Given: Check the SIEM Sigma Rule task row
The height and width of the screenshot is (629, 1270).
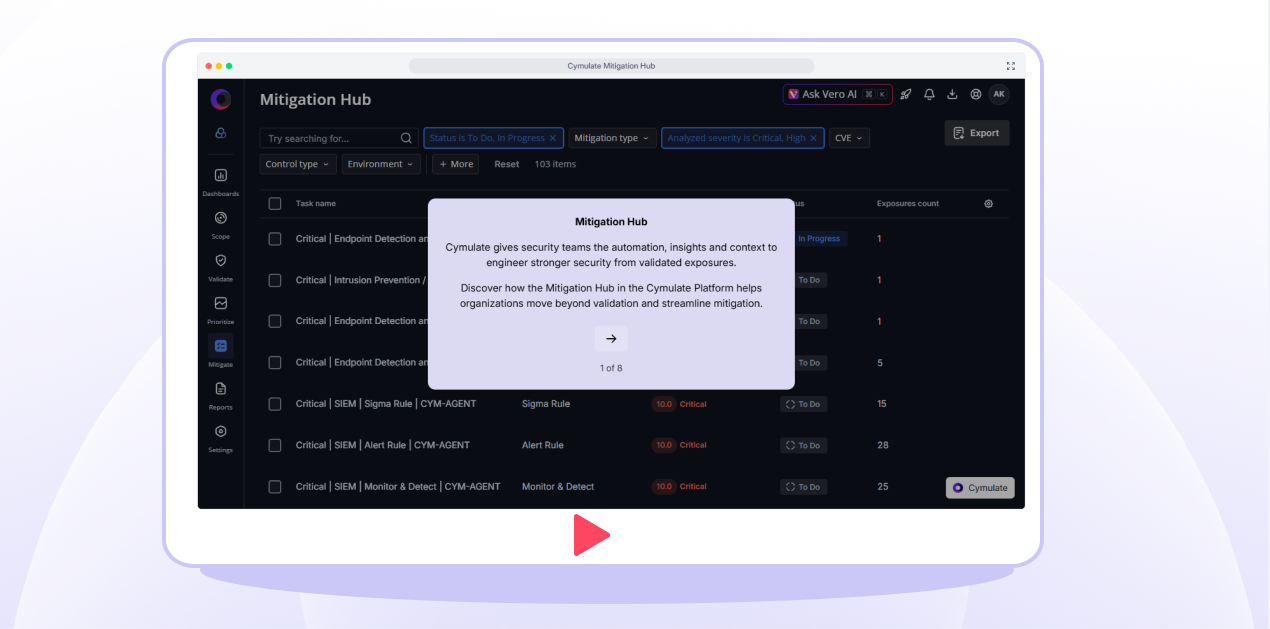Looking at the screenshot, I should coord(275,404).
